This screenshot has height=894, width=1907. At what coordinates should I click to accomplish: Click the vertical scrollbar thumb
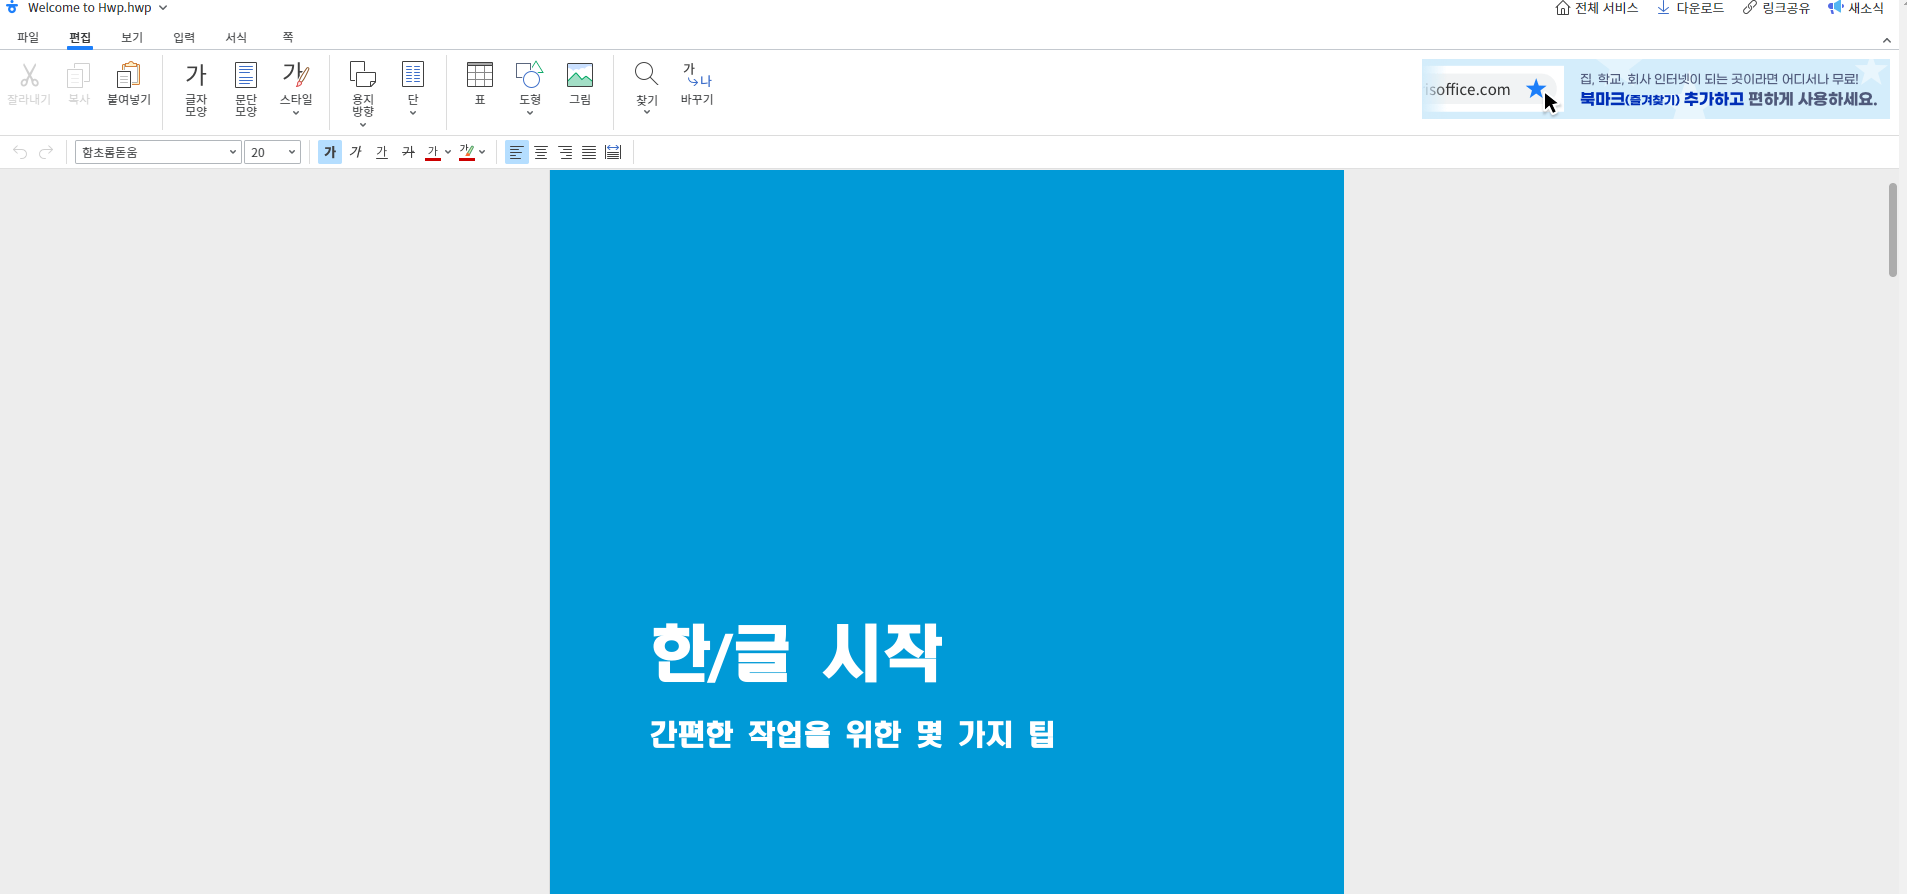1893,230
